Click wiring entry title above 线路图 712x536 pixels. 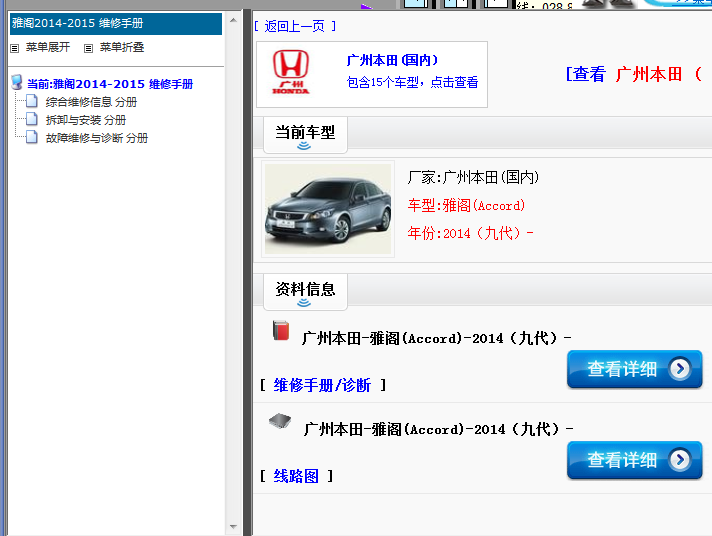click(x=438, y=429)
